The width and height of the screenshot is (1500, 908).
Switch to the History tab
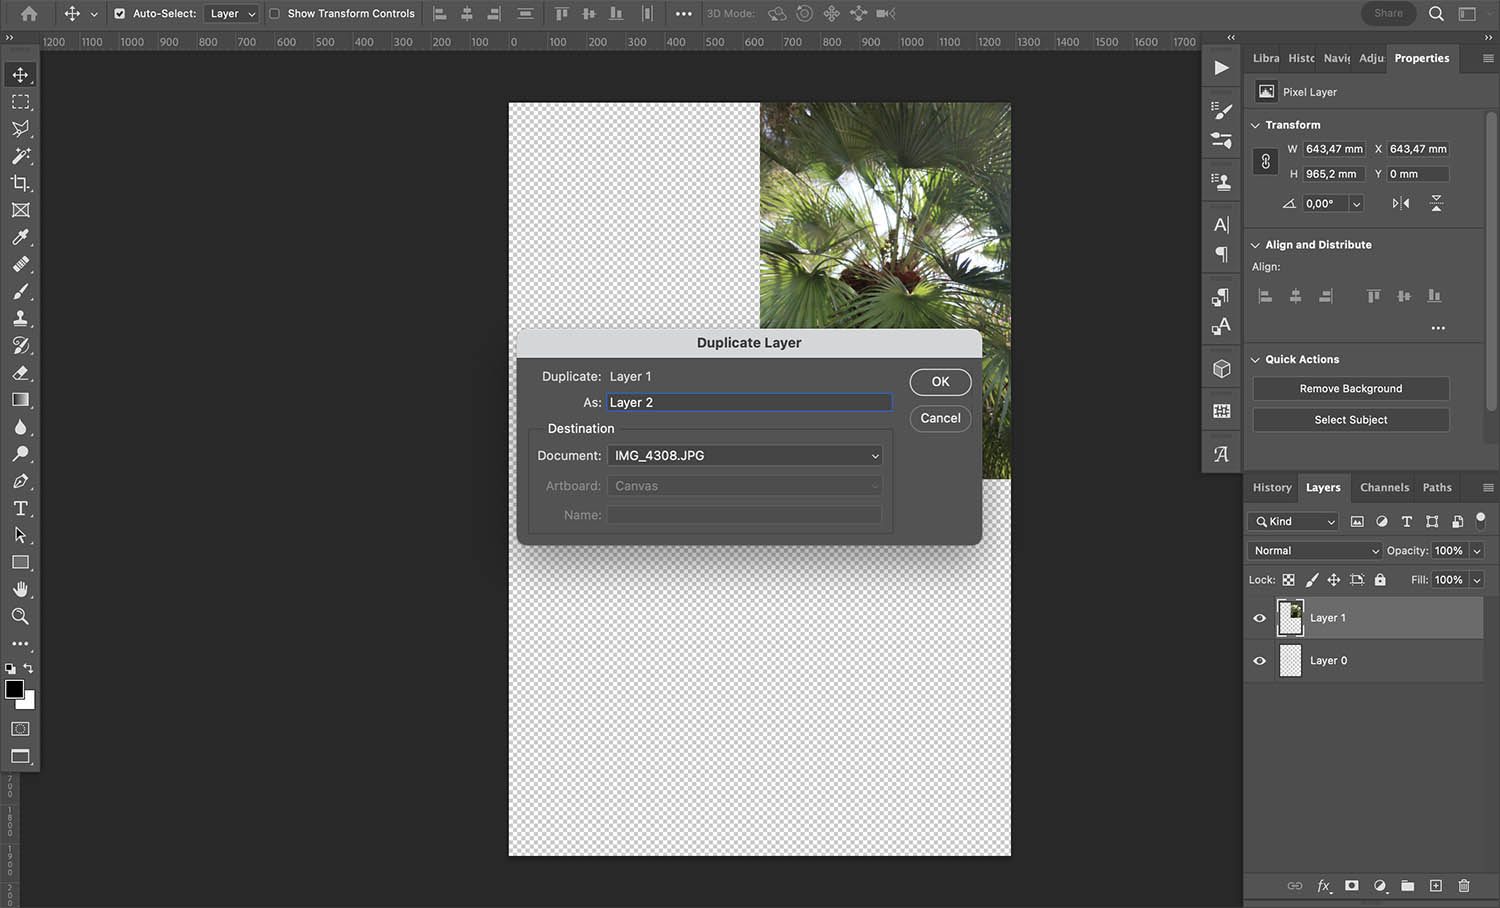point(1270,487)
